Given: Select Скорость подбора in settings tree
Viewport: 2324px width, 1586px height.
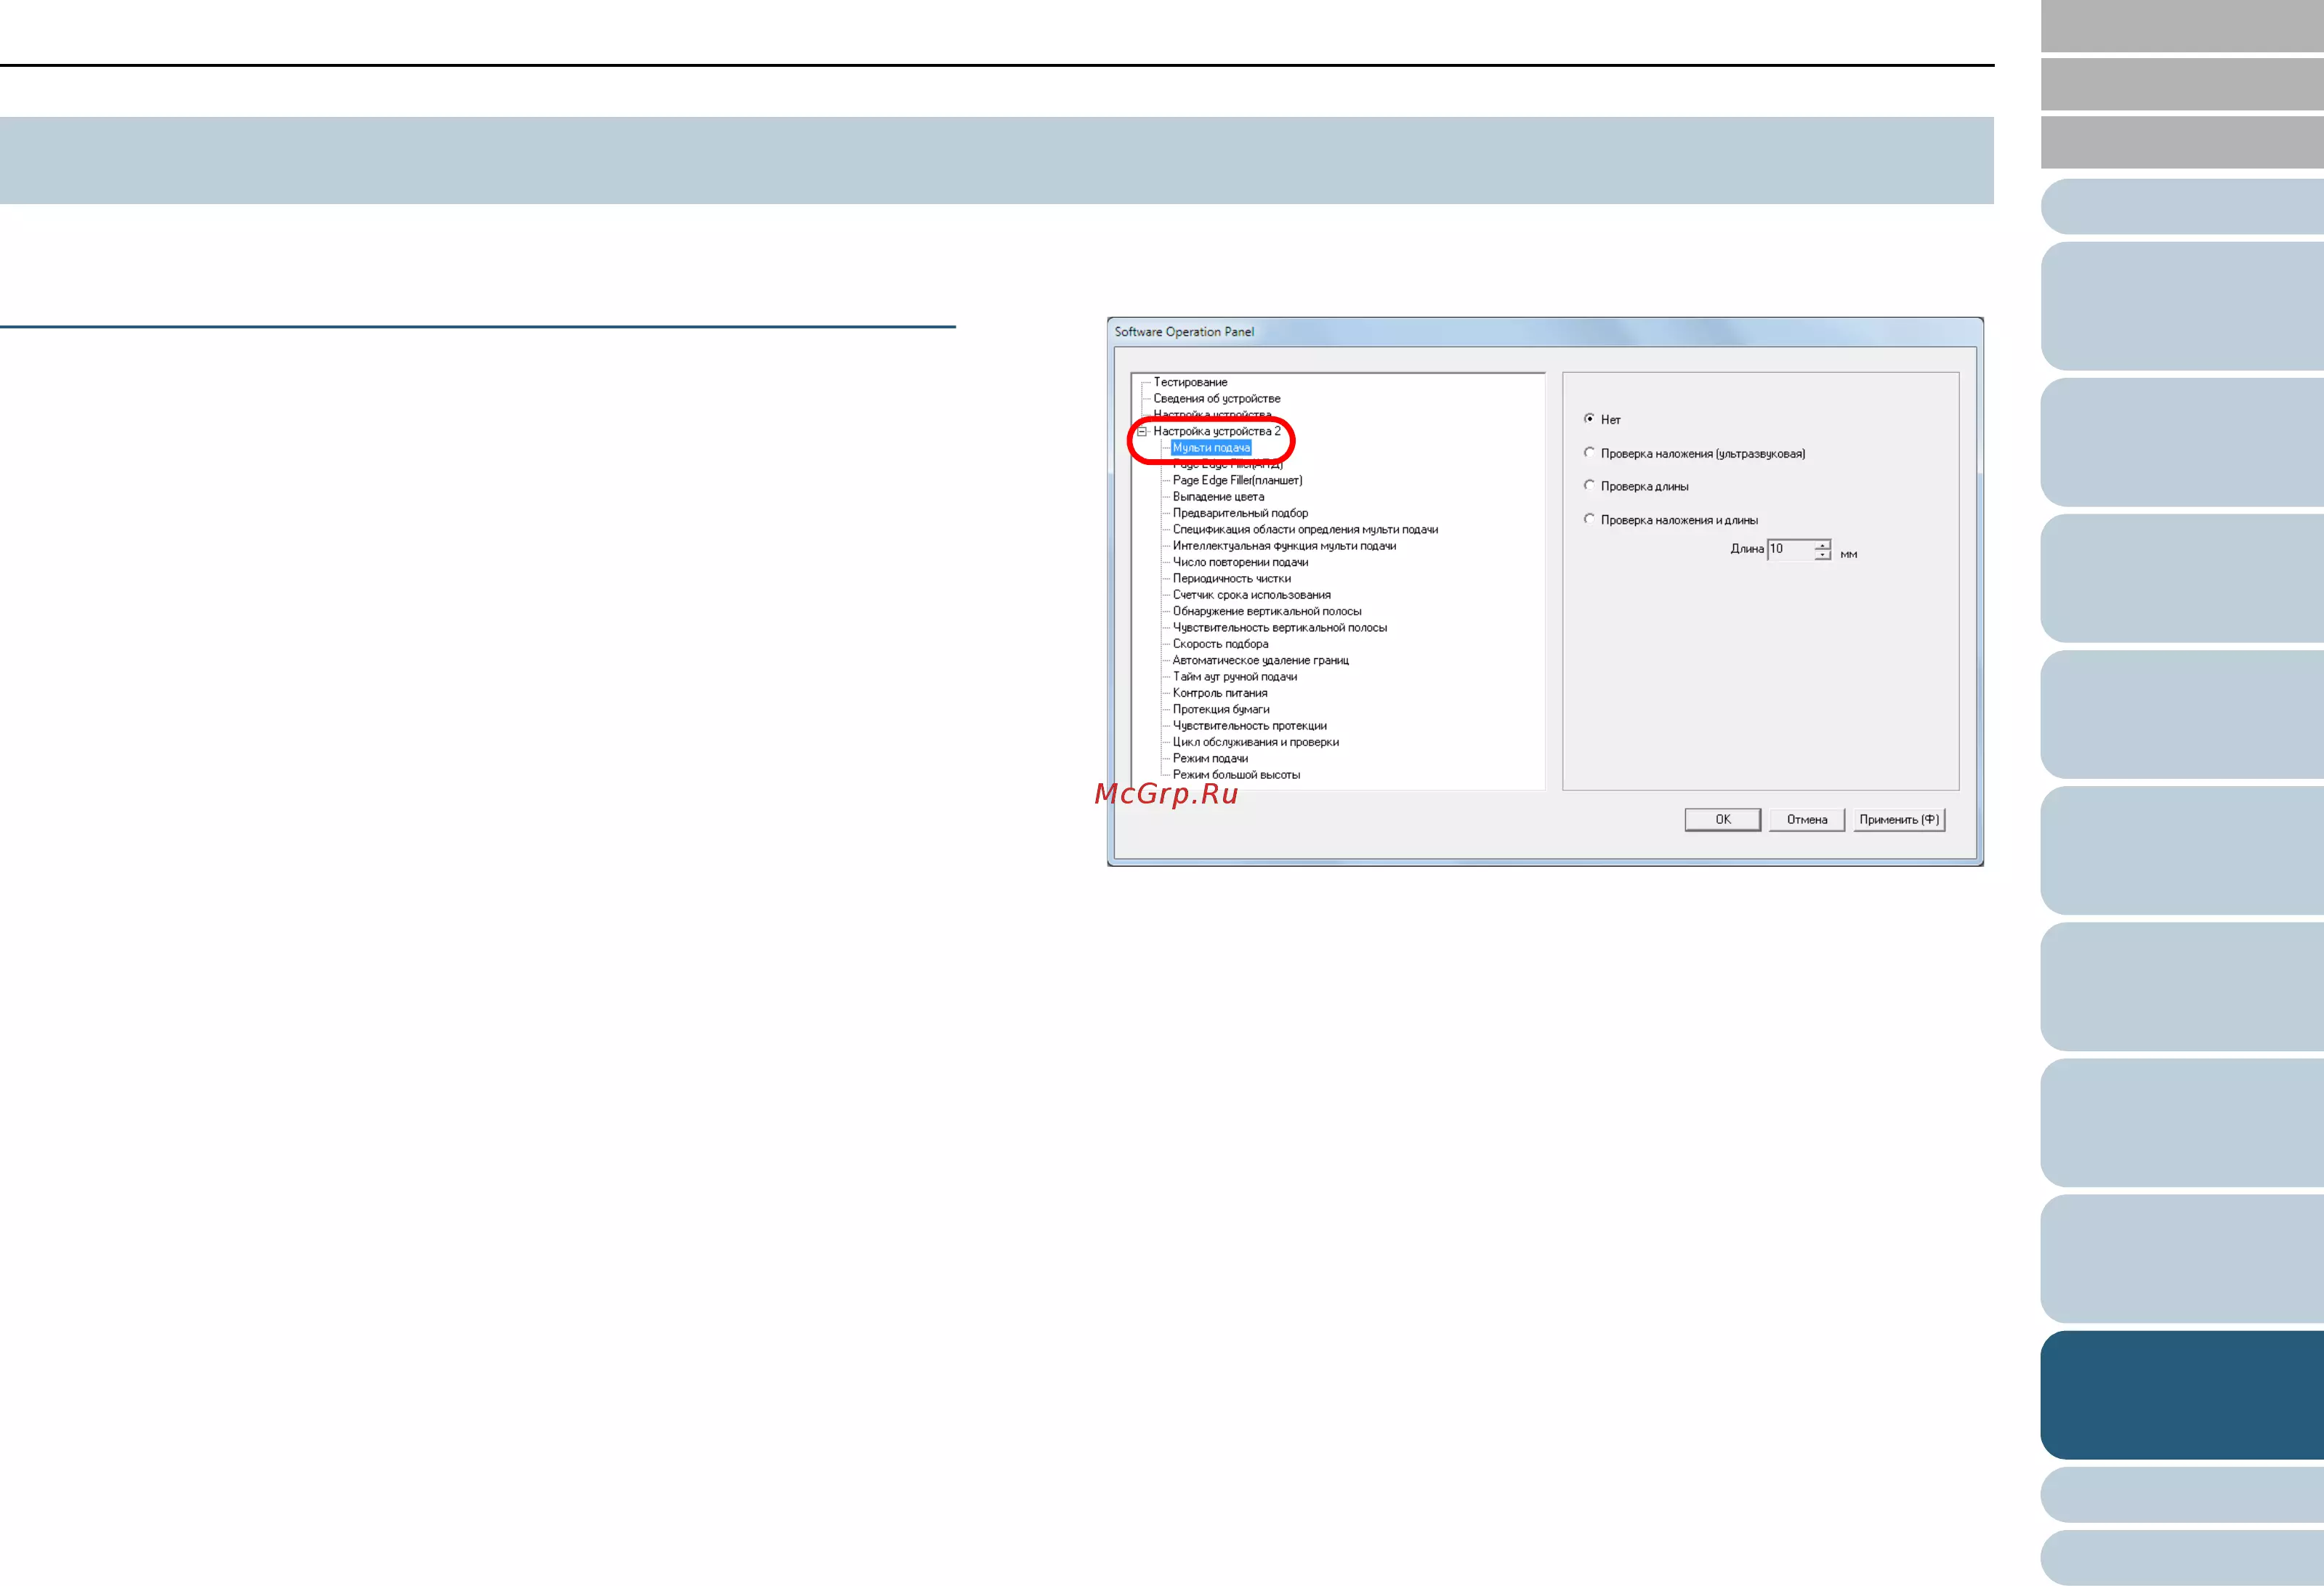Looking at the screenshot, I should (1220, 644).
